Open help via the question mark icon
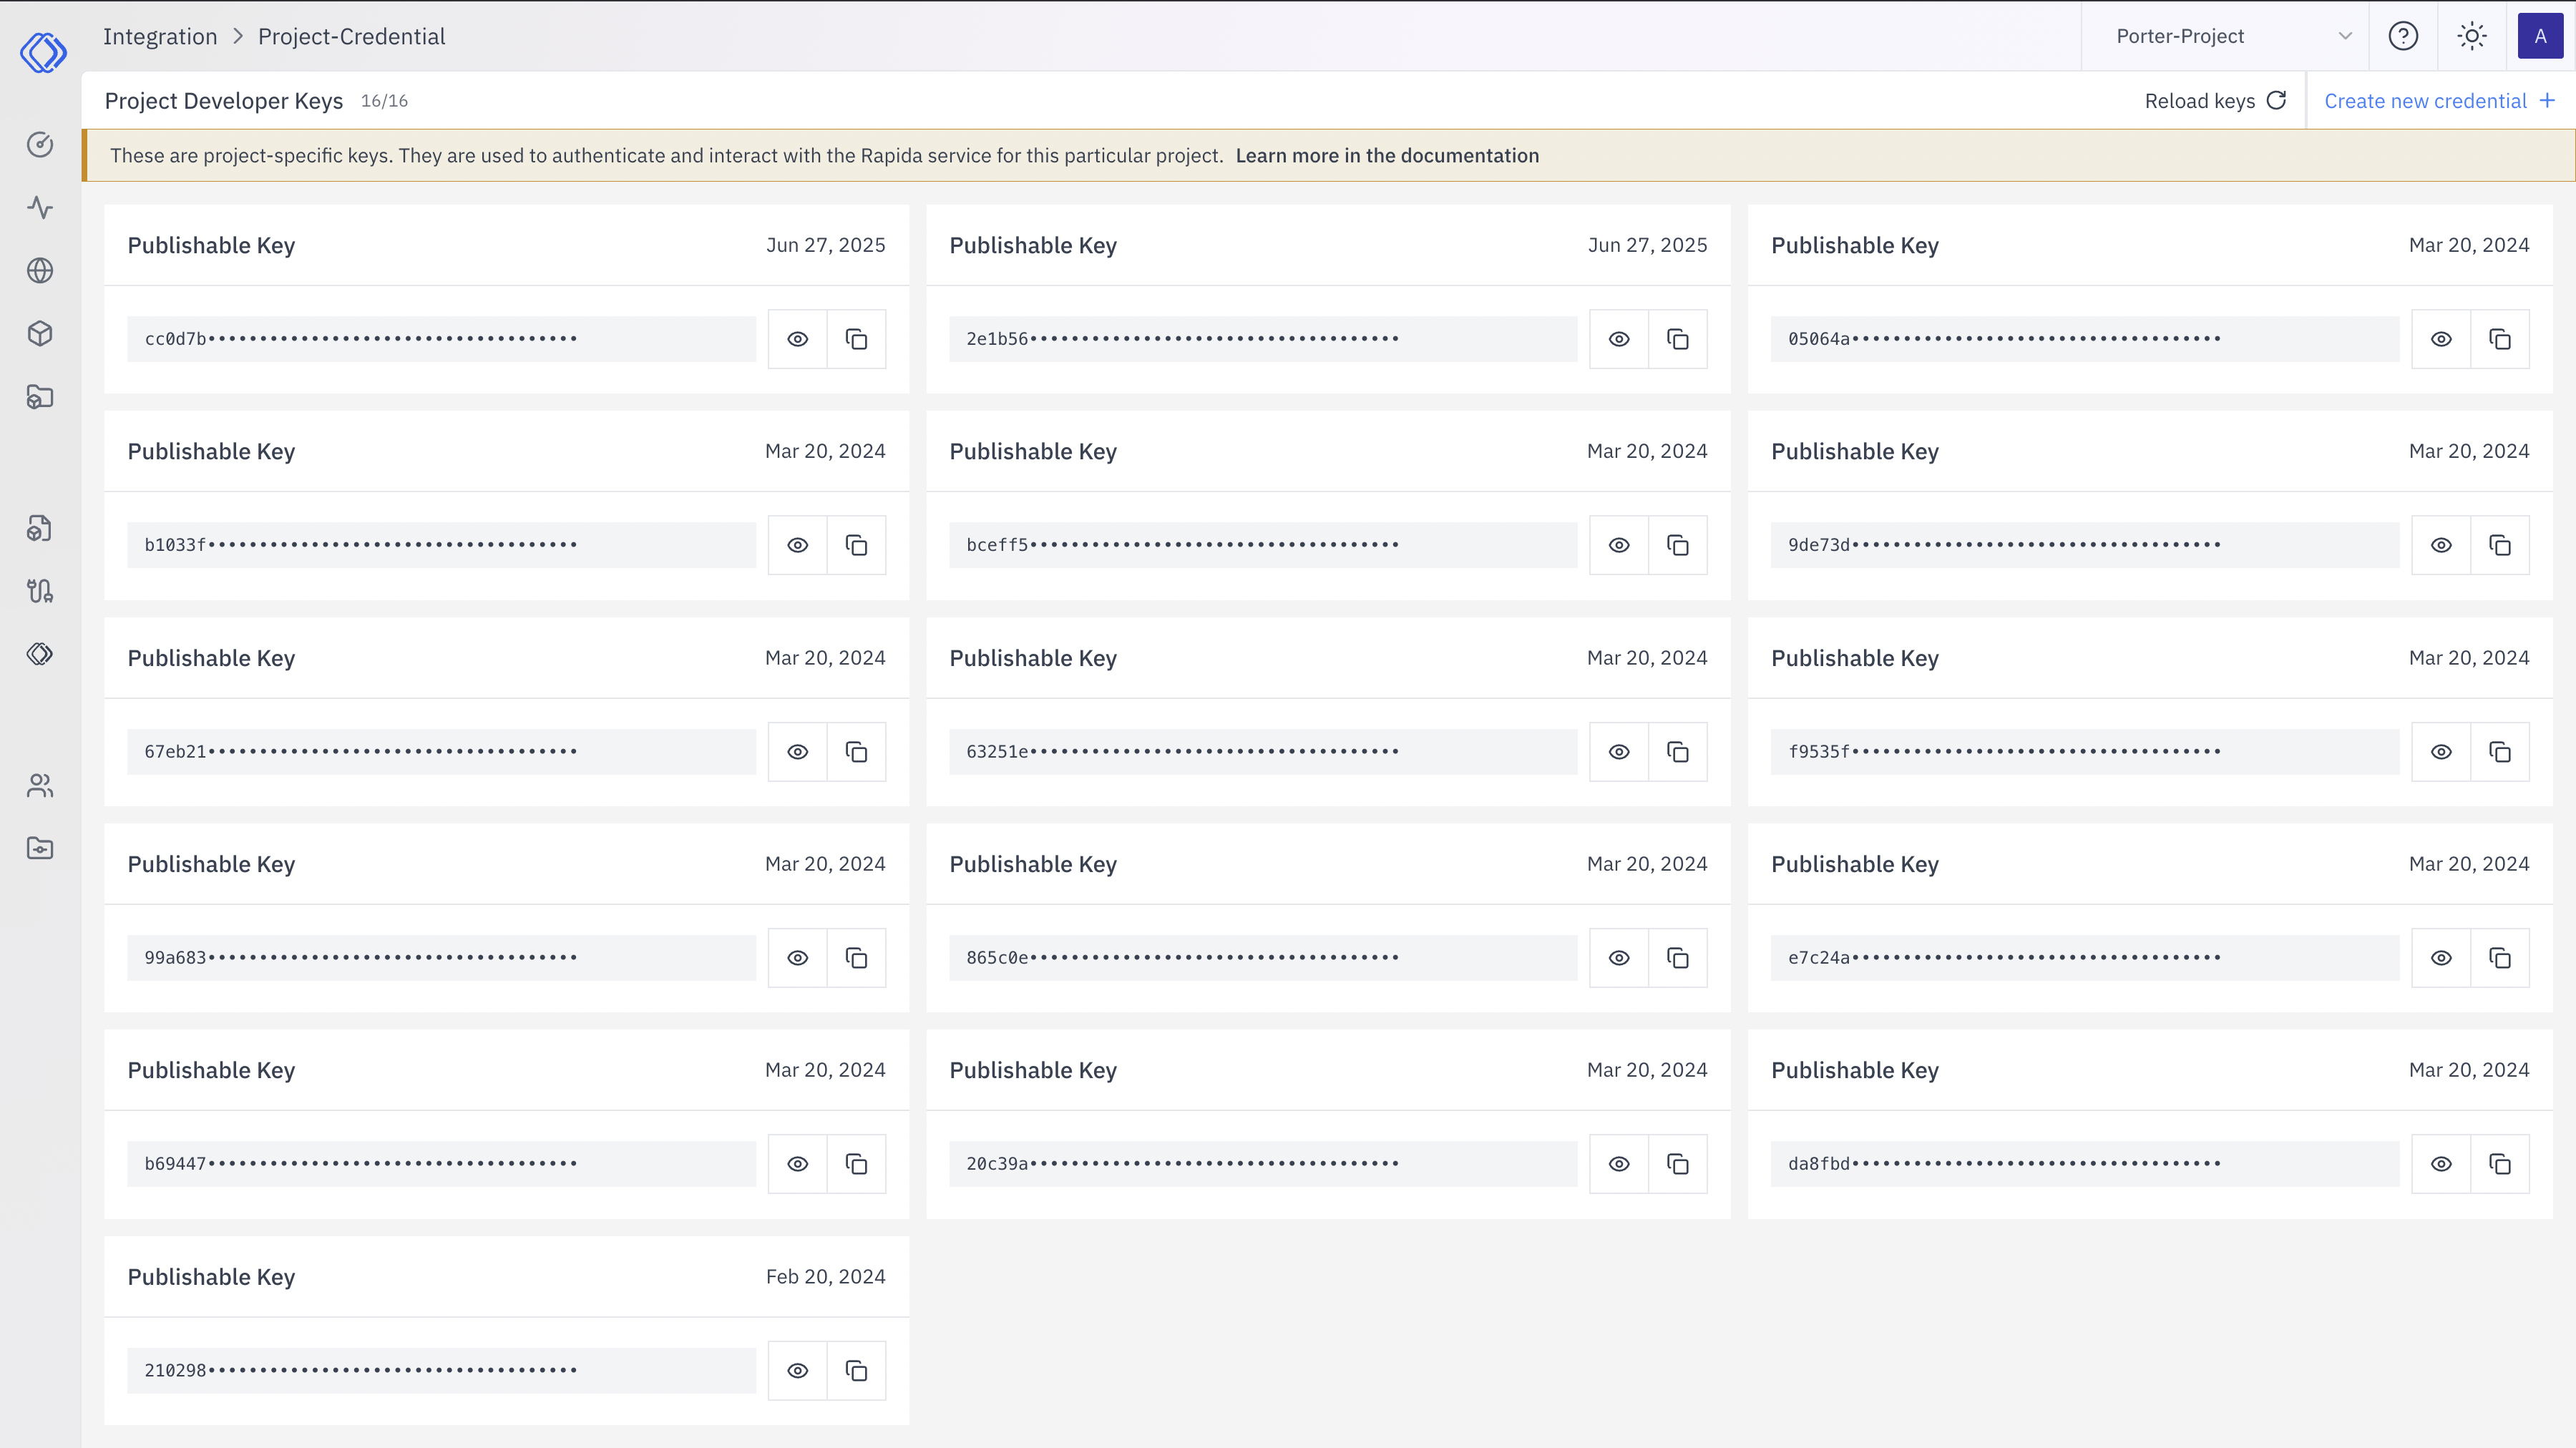 tap(2404, 36)
